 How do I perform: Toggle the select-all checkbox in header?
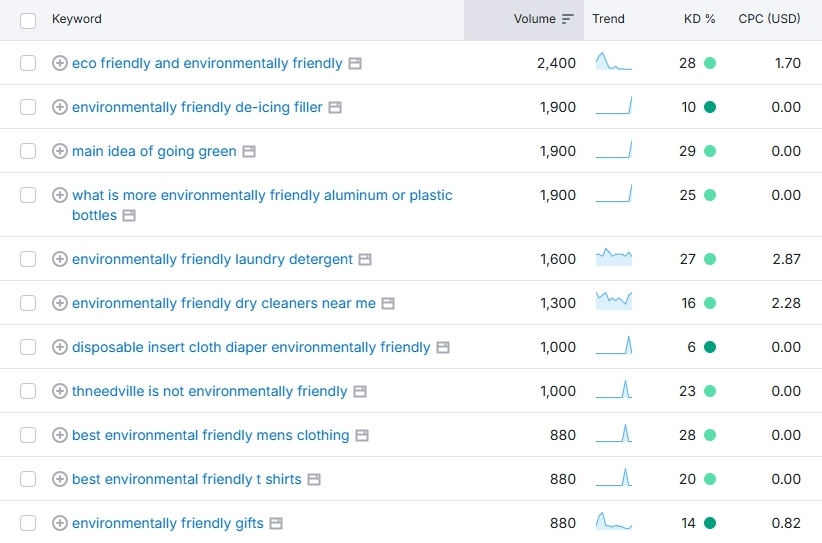point(28,20)
